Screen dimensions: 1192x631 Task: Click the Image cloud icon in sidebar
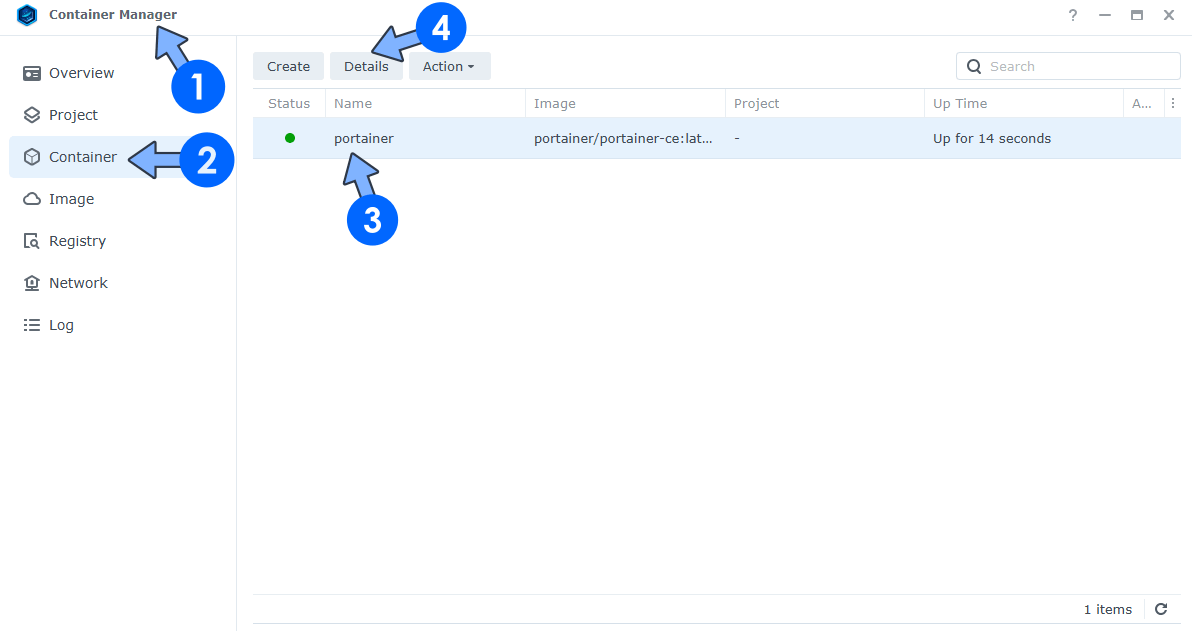pos(31,199)
